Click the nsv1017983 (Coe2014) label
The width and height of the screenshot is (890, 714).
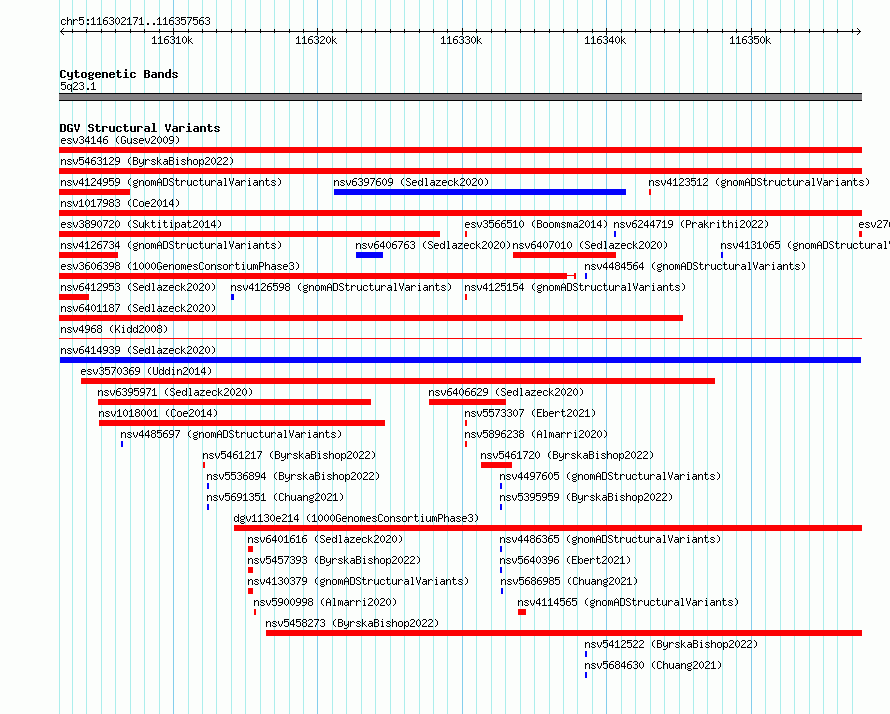[x=120, y=203]
